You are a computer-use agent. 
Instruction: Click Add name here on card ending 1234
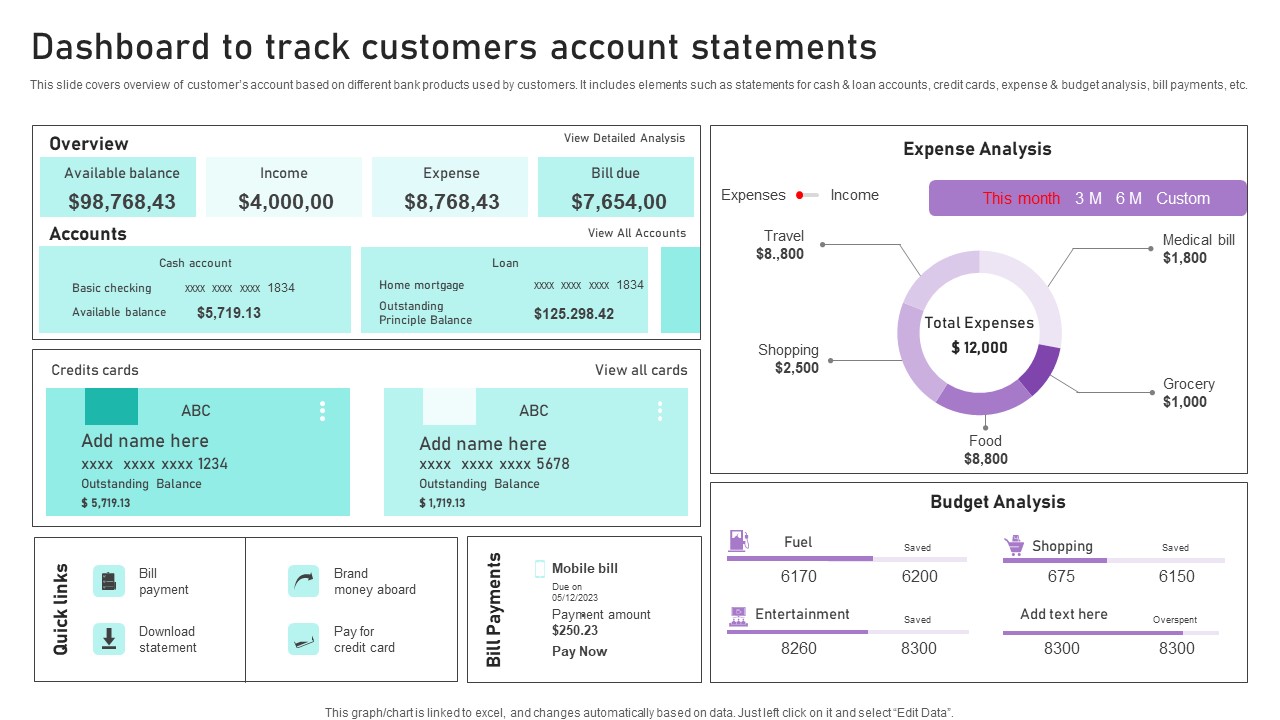click(145, 441)
